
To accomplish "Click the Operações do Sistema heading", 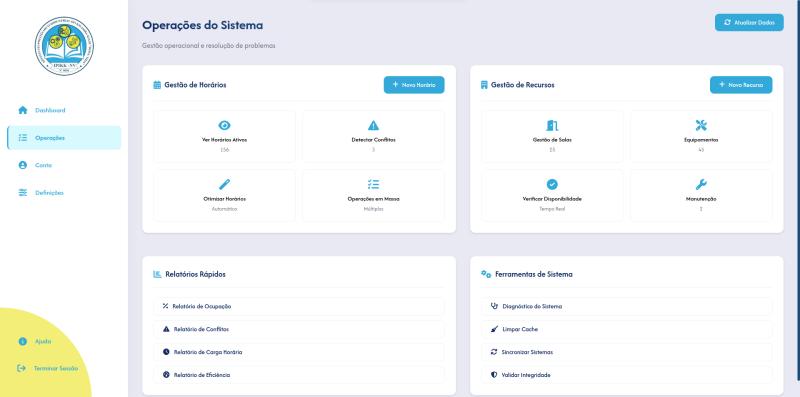I will coord(203,25).
